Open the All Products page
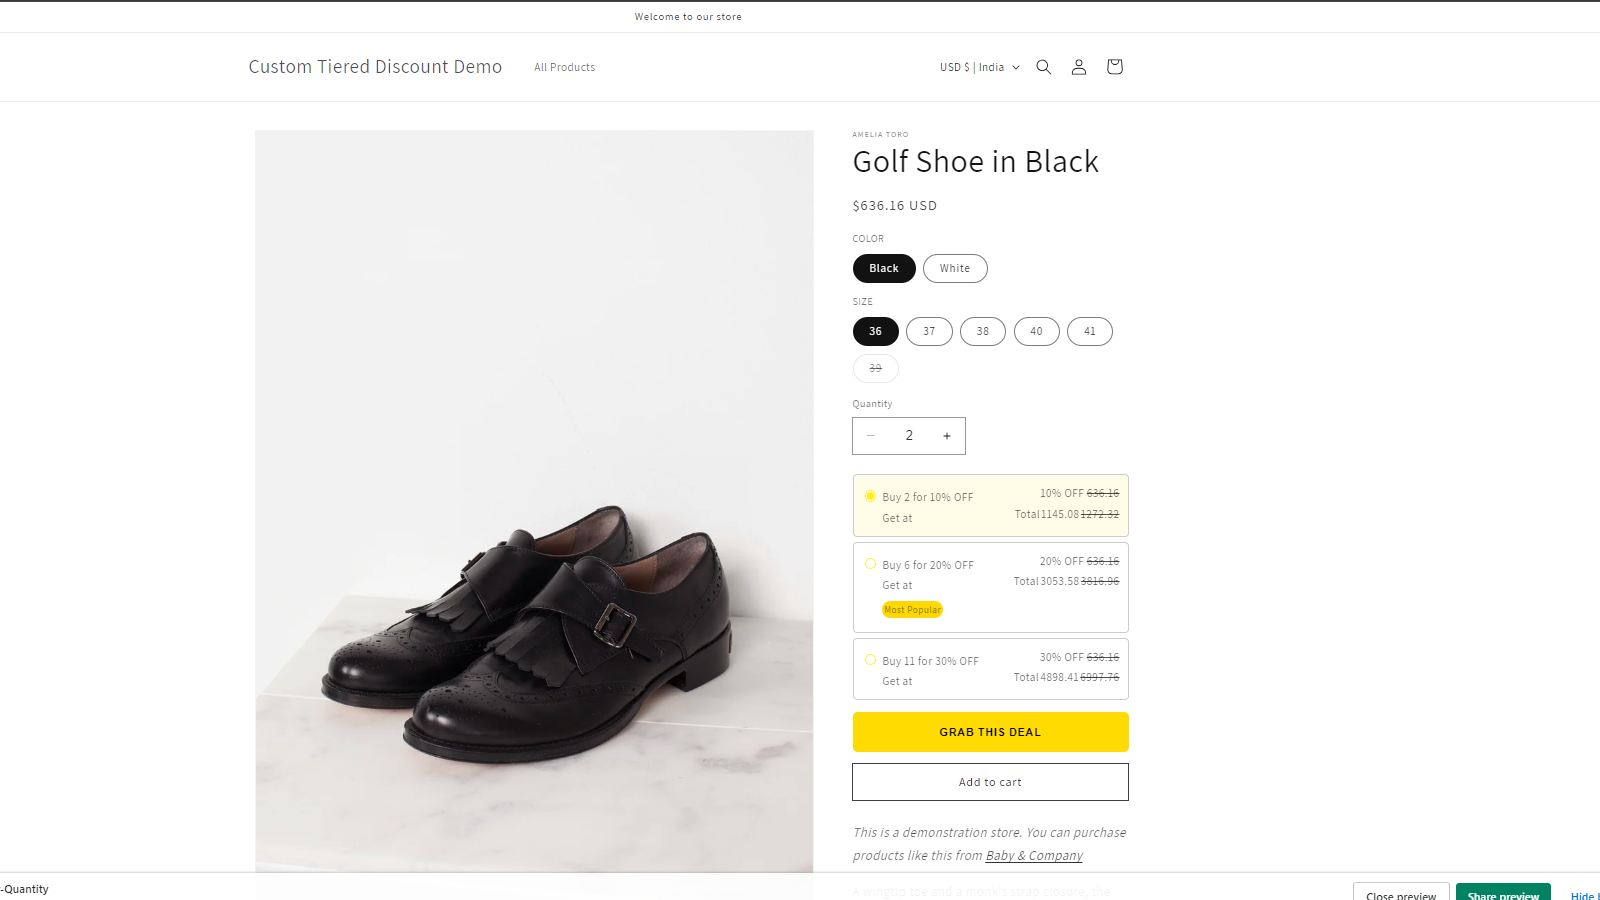Viewport: 1600px width, 900px height. (564, 66)
